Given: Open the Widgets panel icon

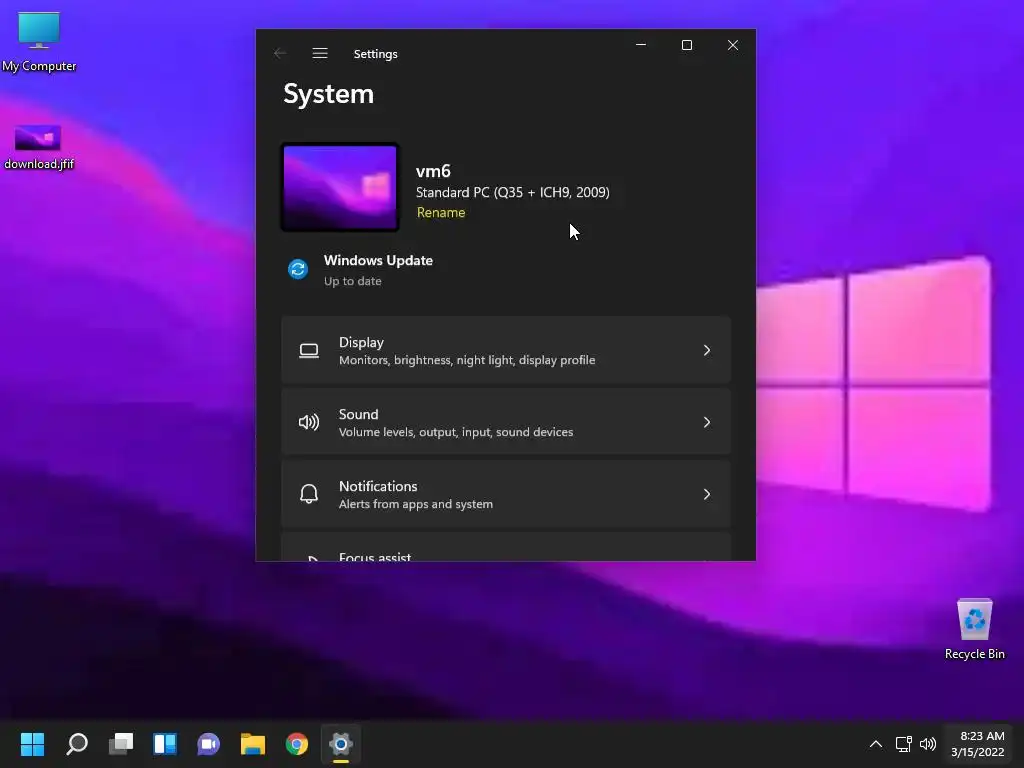Looking at the screenshot, I should [165, 744].
